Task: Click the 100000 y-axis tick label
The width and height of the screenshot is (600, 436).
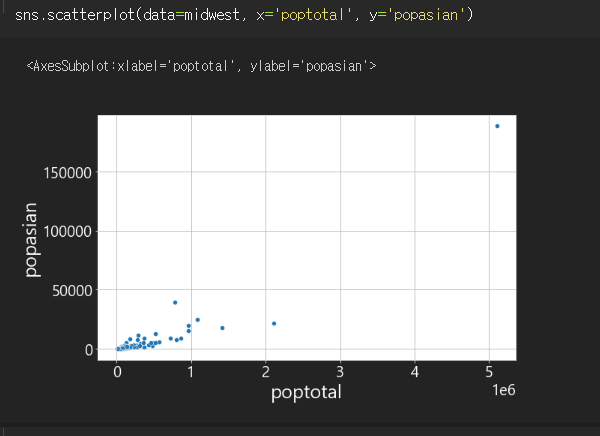Action: tap(67, 232)
